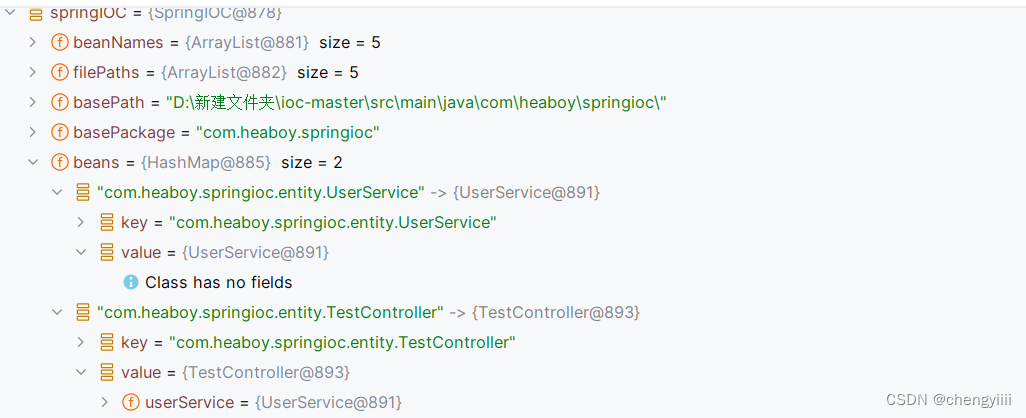
Task: Click the field icon beside filePaths
Action: click(x=59, y=72)
